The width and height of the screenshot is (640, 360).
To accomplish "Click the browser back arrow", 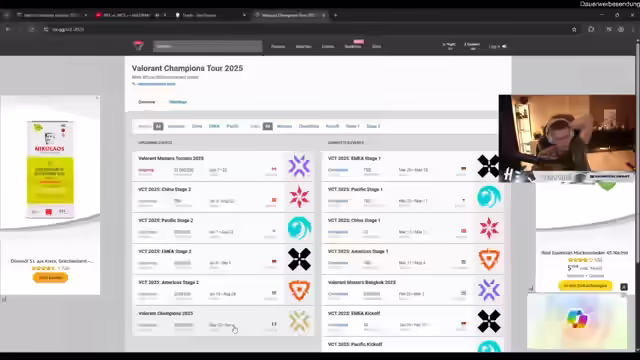I will (x=8, y=29).
